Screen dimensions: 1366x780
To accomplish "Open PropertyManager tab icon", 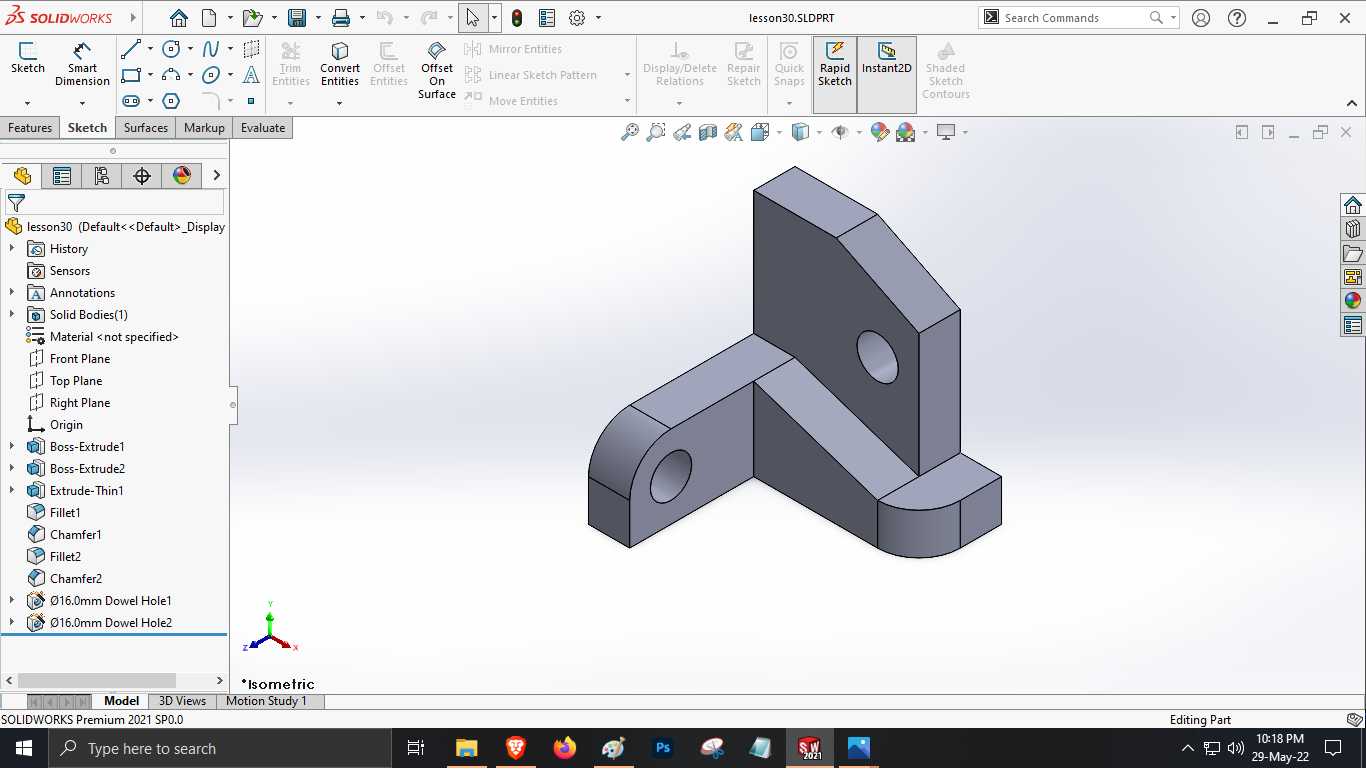I will pos(62,176).
